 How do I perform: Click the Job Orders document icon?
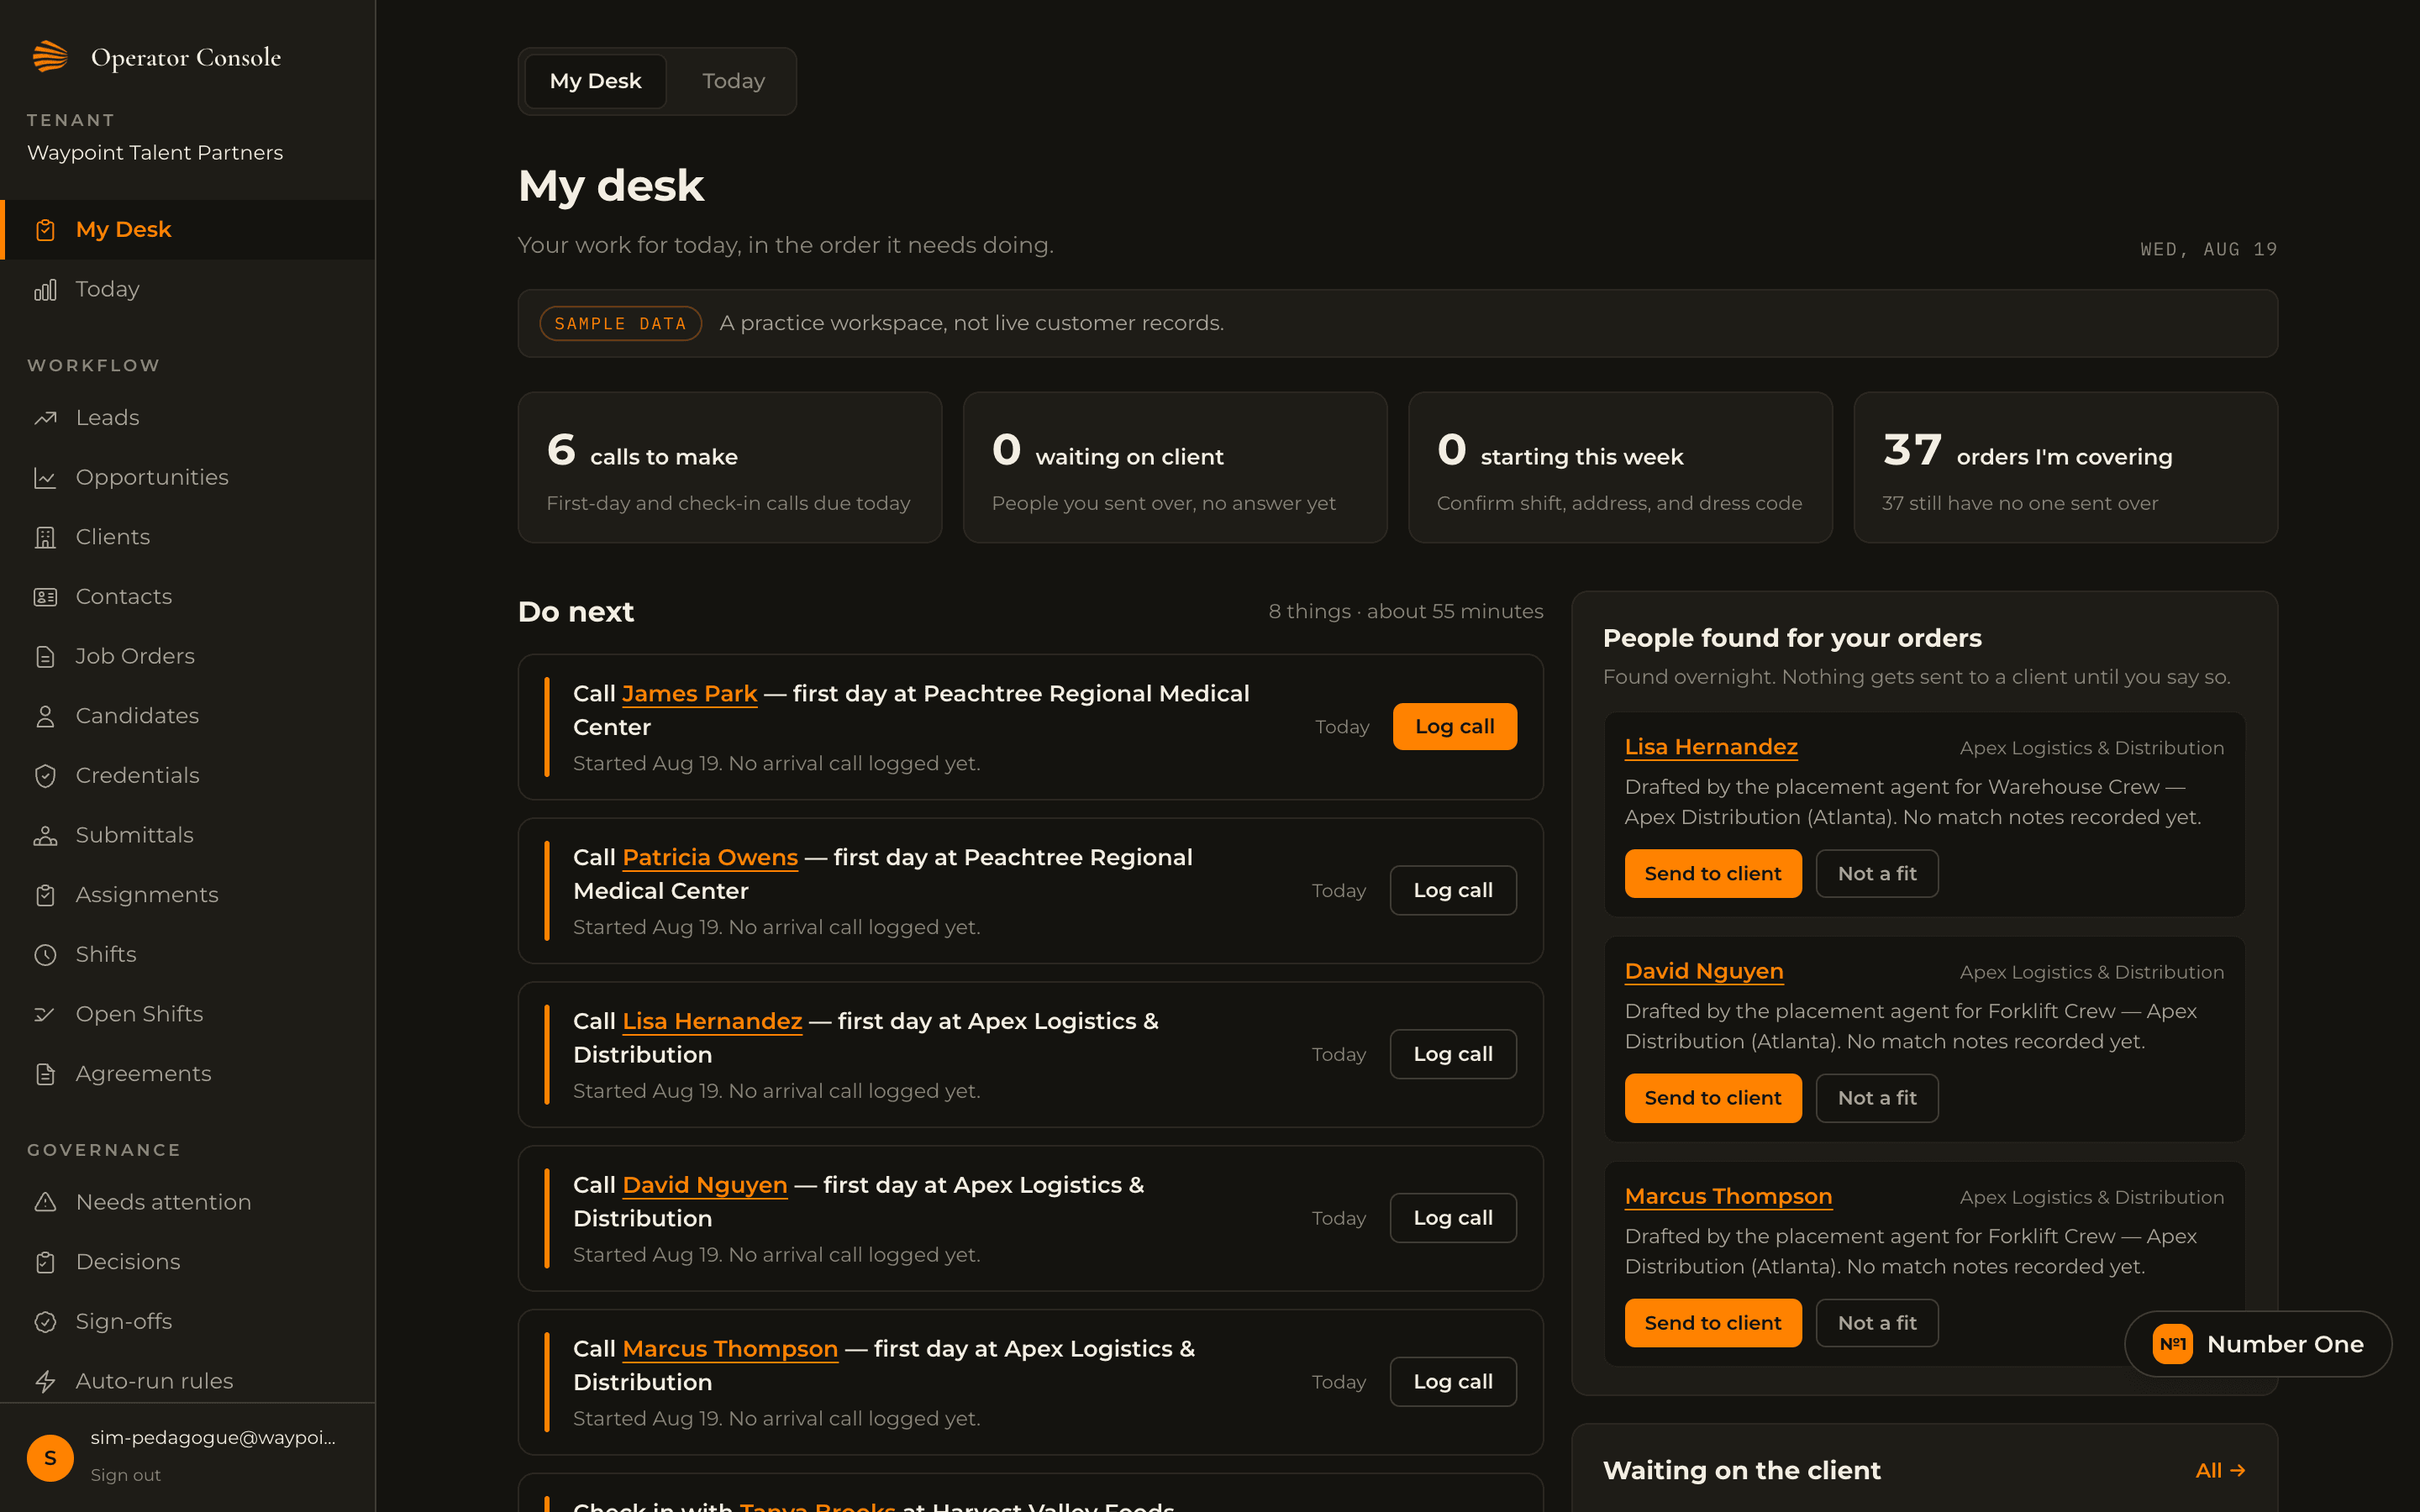click(x=45, y=657)
